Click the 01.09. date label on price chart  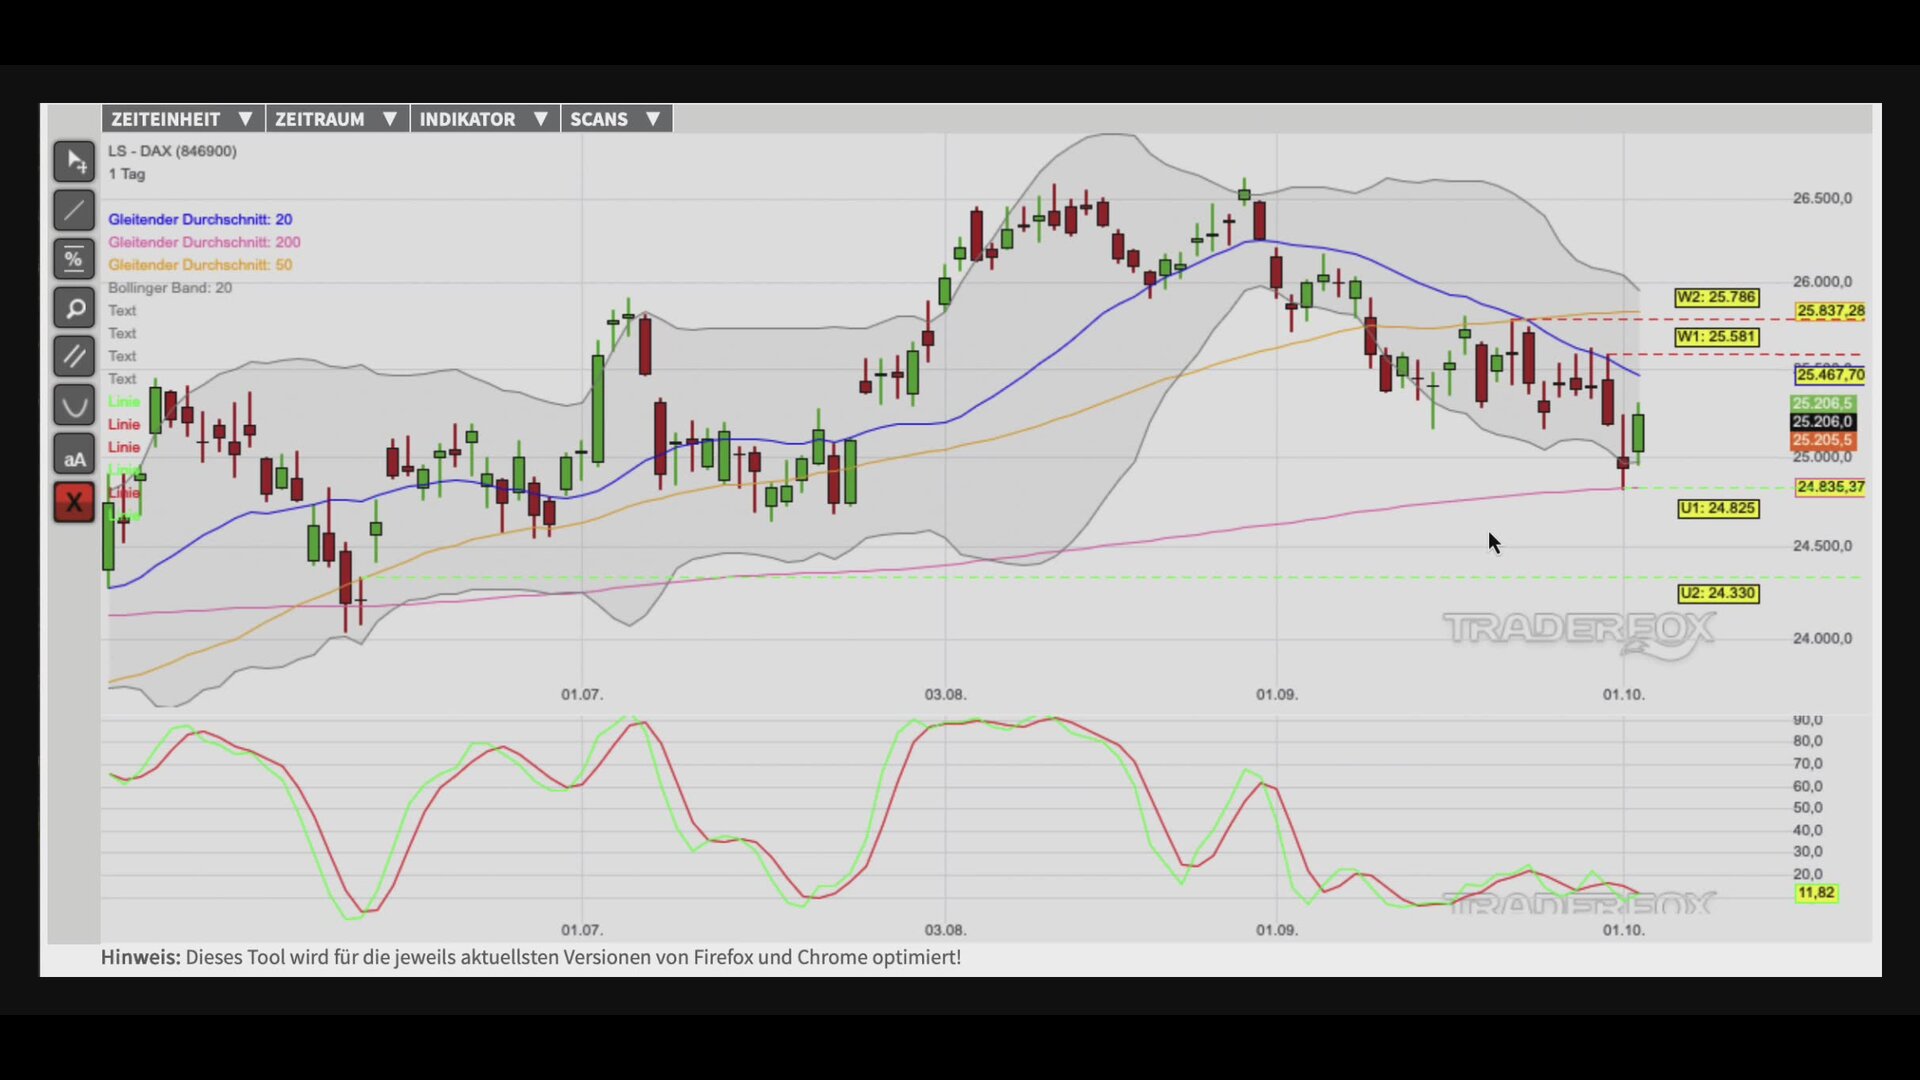1277,694
